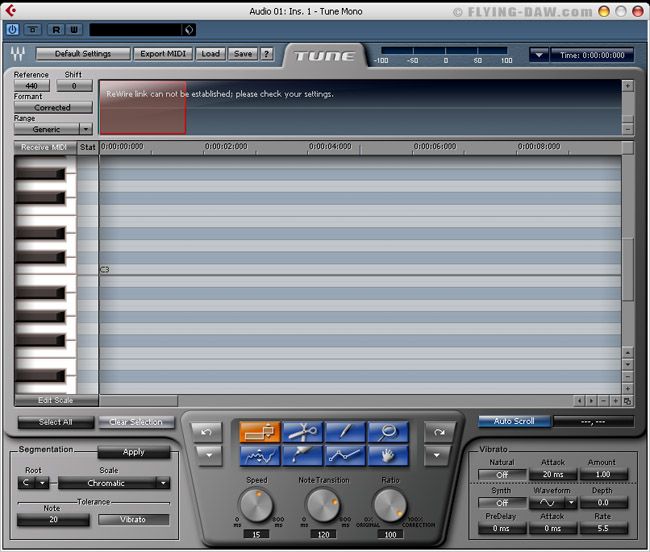Click the Load button

[211, 54]
